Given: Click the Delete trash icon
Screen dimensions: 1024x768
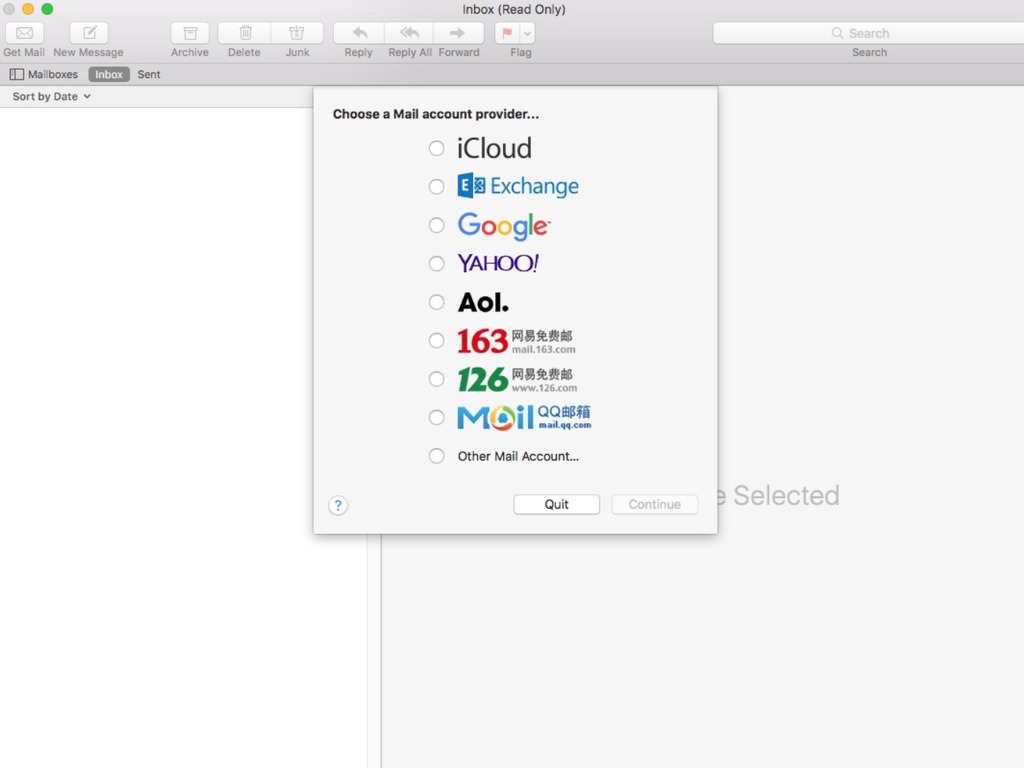Looking at the screenshot, I should tap(245, 33).
